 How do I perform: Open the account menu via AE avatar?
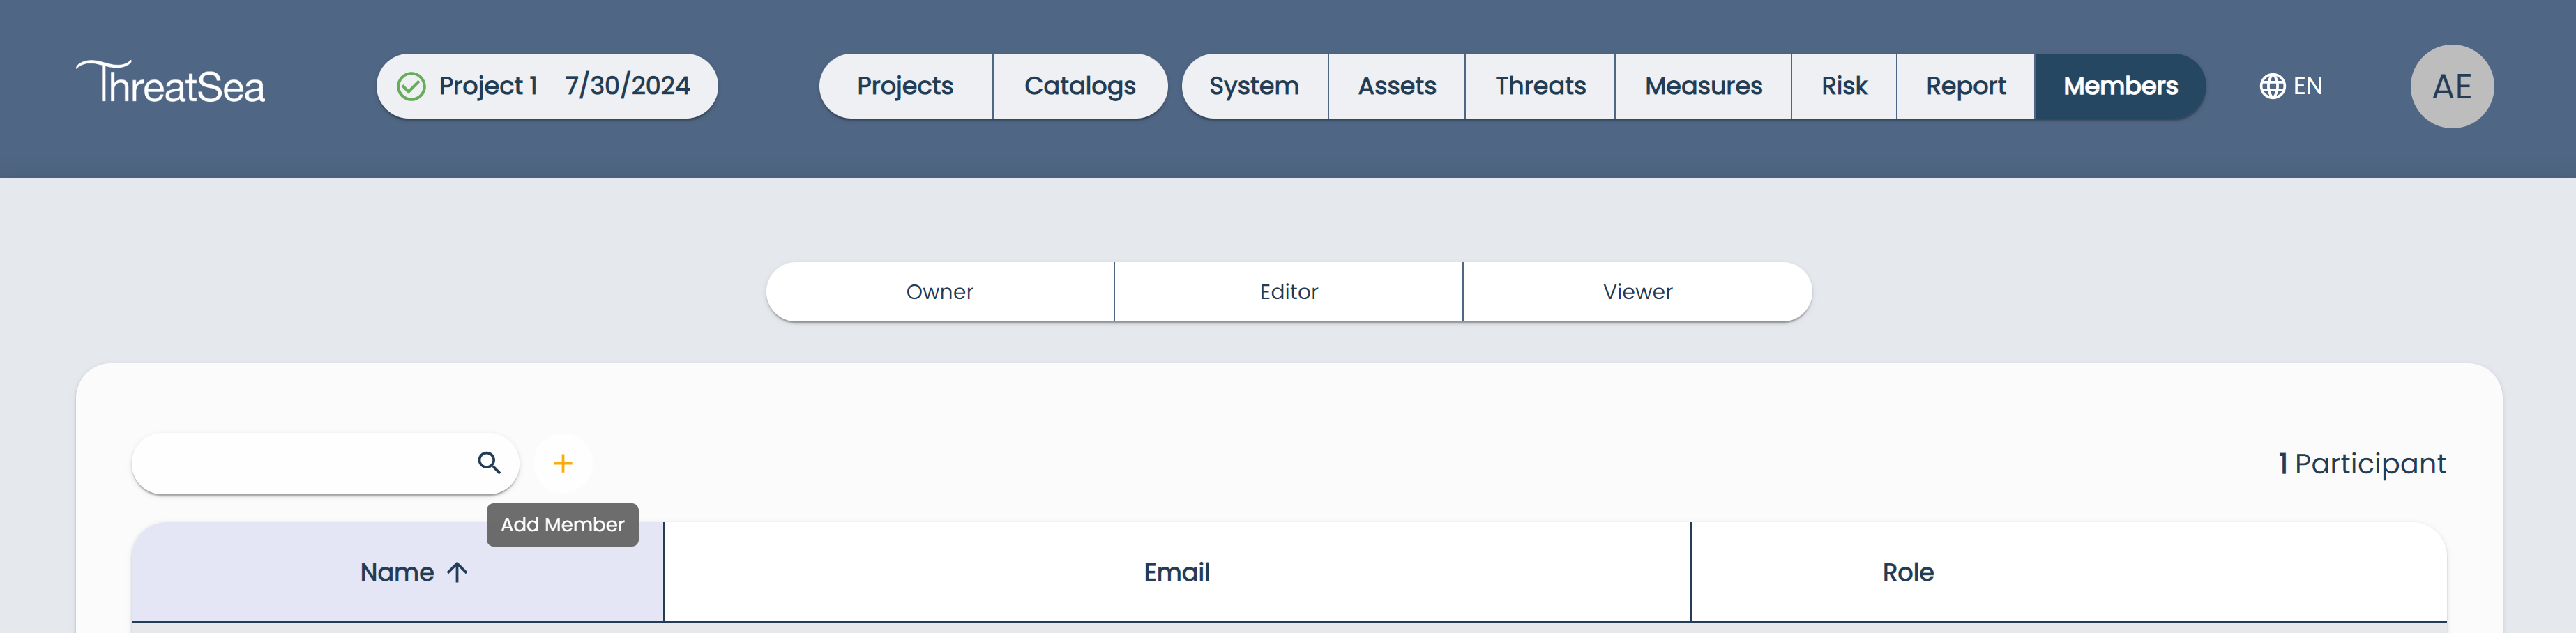pyautogui.click(x=2452, y=86)
